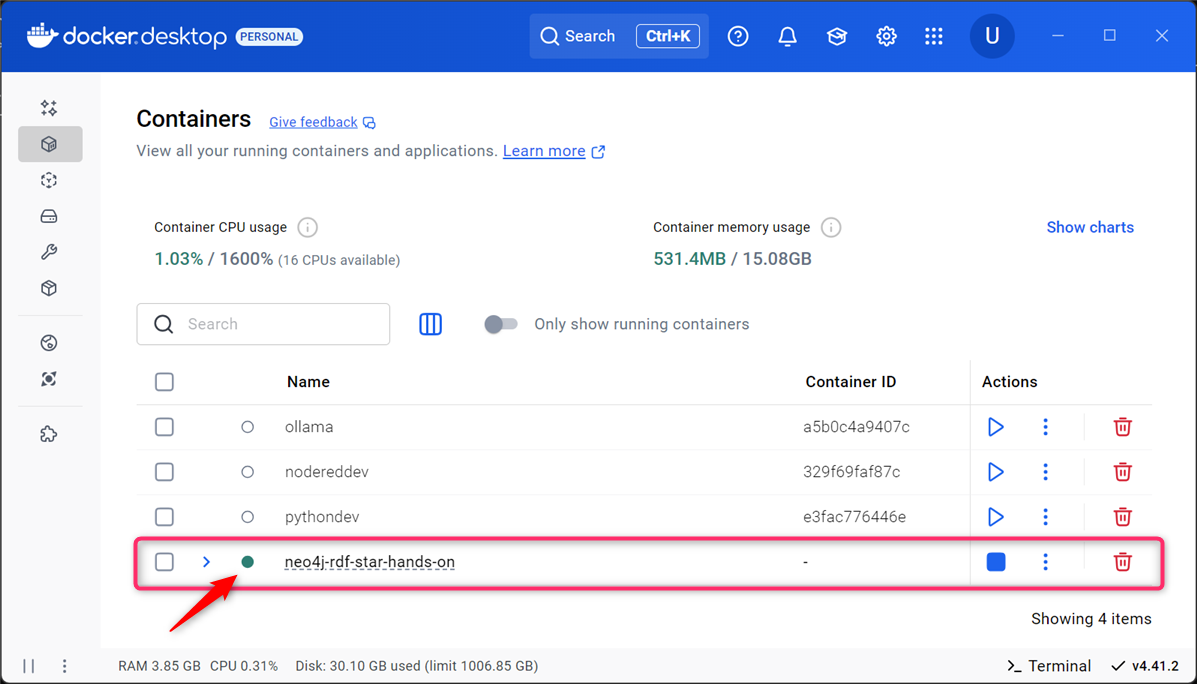Toggle Only show running containers switch
Image resolution: width=1197 pixels, height=684 pixels.
point(501,324)
